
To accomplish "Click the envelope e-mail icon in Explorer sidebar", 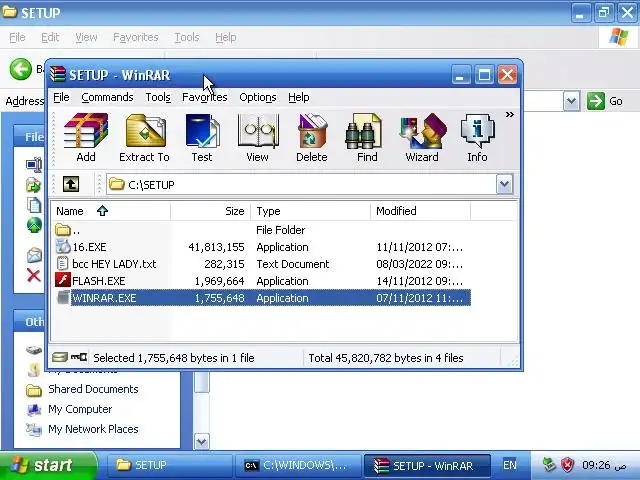I will coord(34,255).
